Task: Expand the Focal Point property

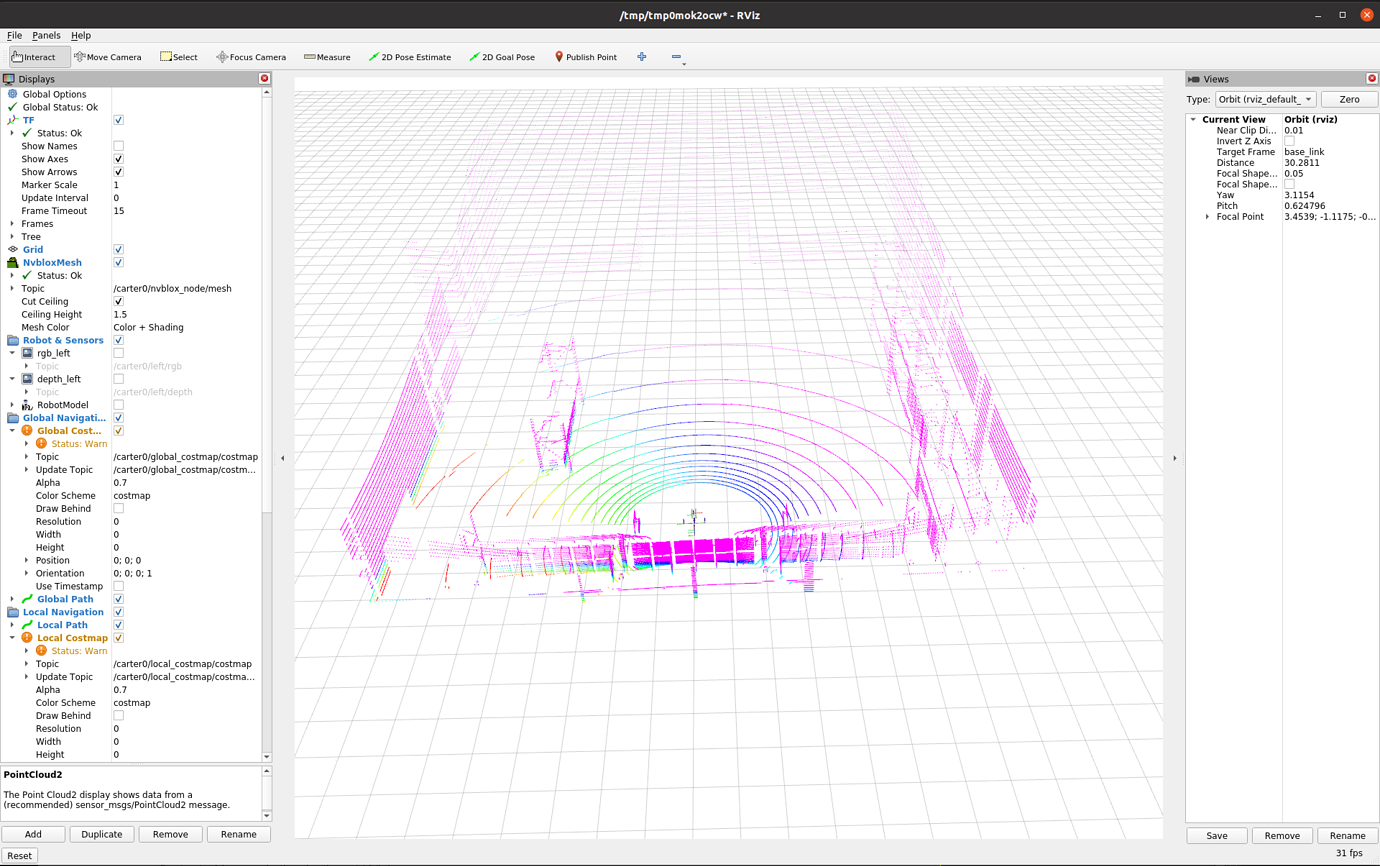Action: (x=1207, y=217)
